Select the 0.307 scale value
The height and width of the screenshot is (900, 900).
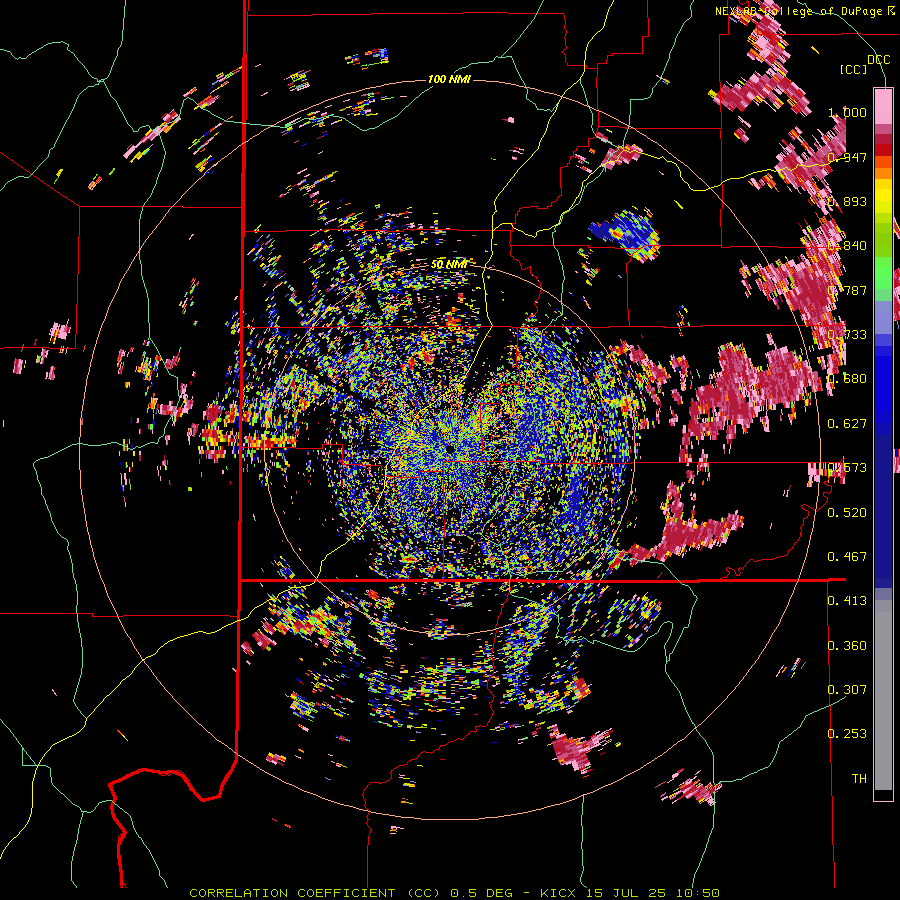(x=847, y=689)
